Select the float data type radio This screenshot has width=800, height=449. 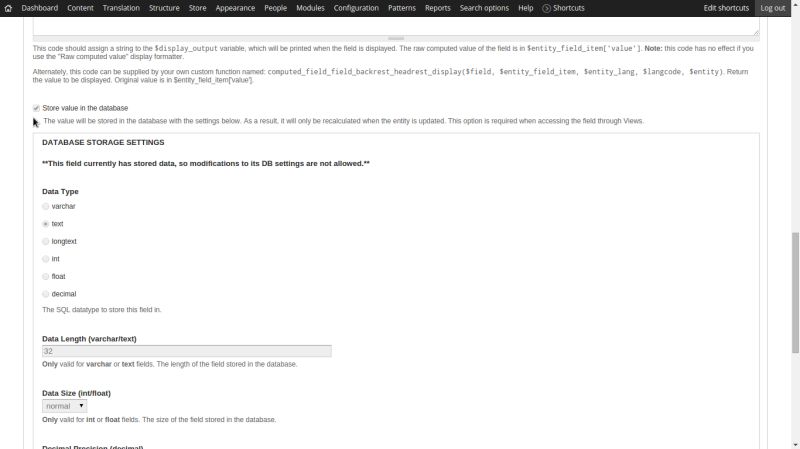[45, 277]
